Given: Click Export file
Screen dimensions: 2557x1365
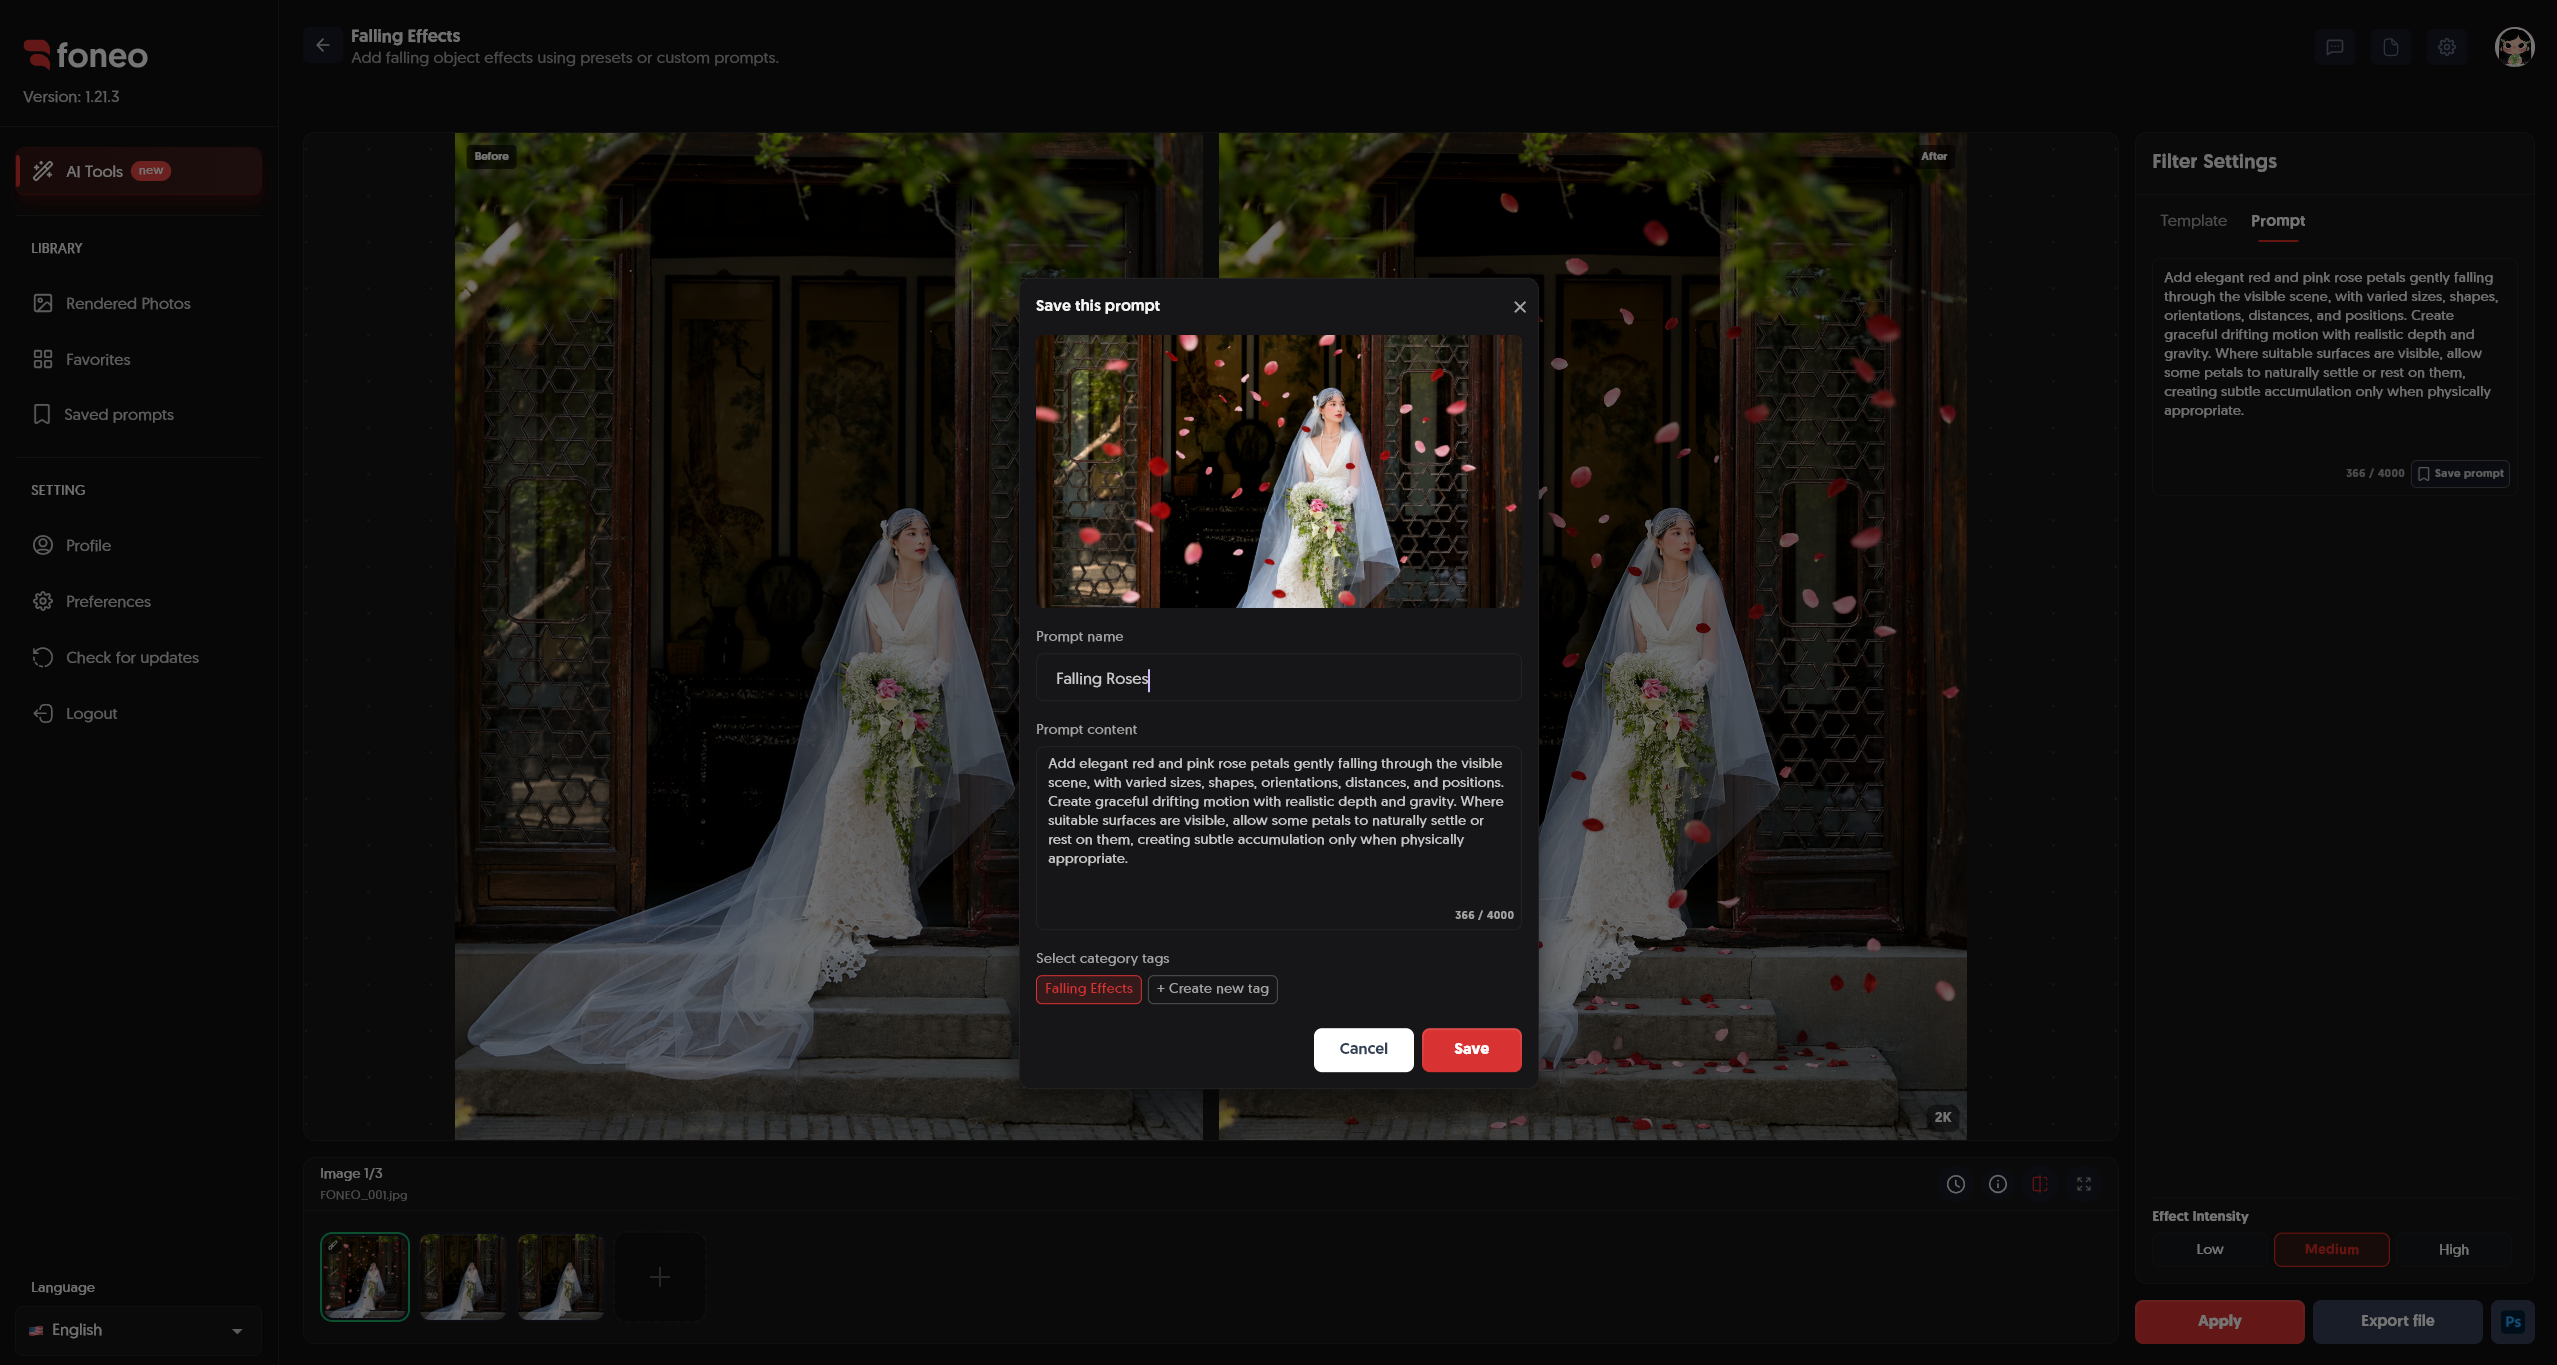Looking at the screenshot, I should point(2397,1321).
